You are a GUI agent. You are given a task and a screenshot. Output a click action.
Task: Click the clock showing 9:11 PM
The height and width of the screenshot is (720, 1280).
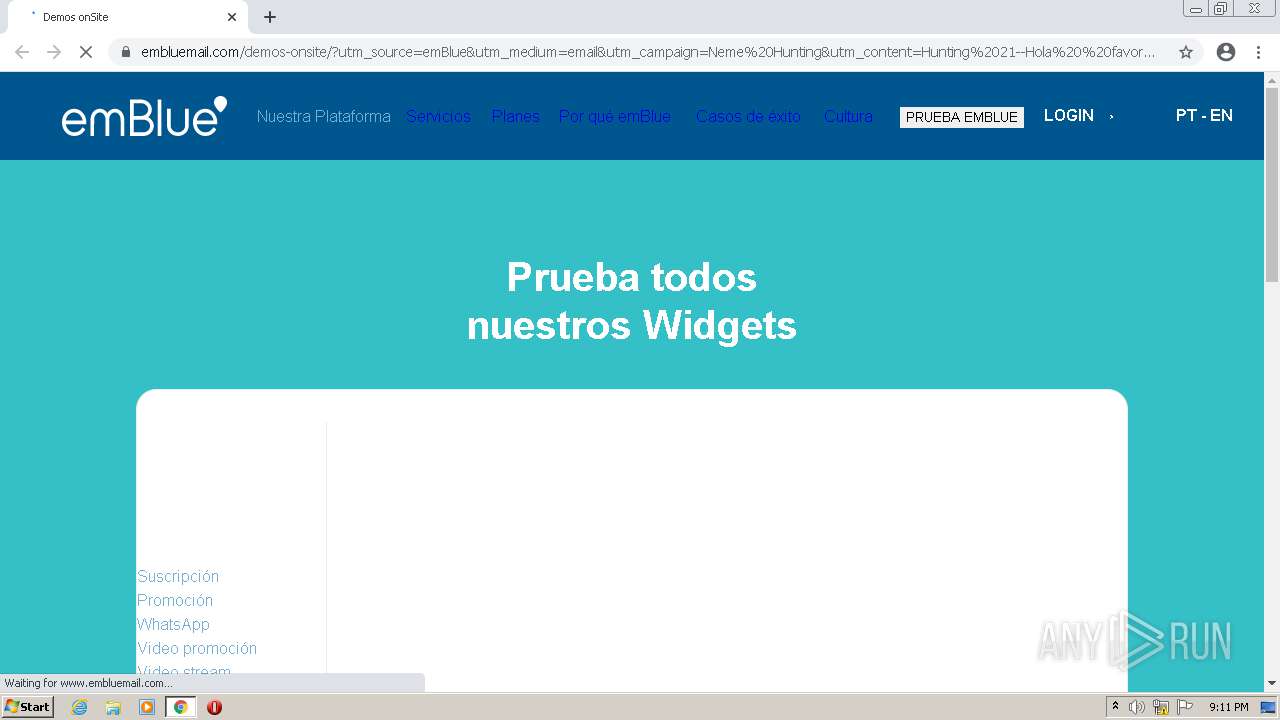(x=1229, y=707)
